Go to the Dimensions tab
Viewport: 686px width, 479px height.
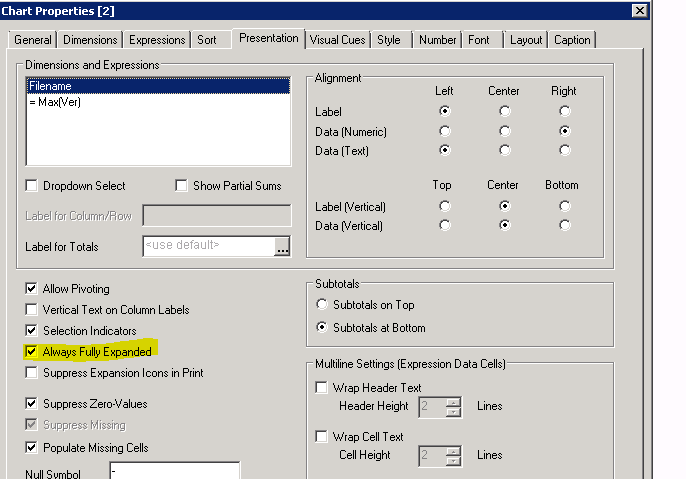coord(90,40)
